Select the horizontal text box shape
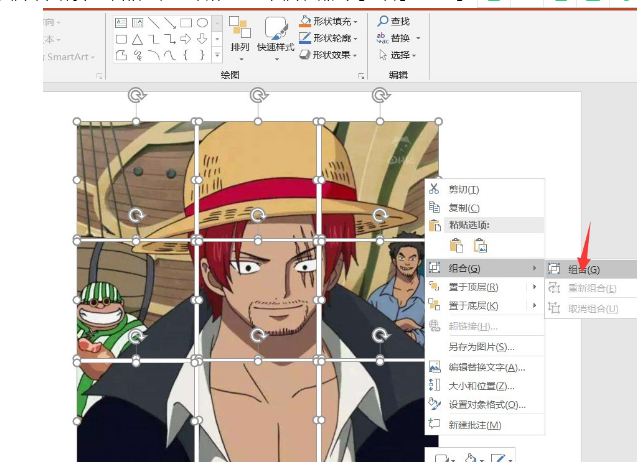The width and height of the screenshot is (637, 462). [121, 23]
